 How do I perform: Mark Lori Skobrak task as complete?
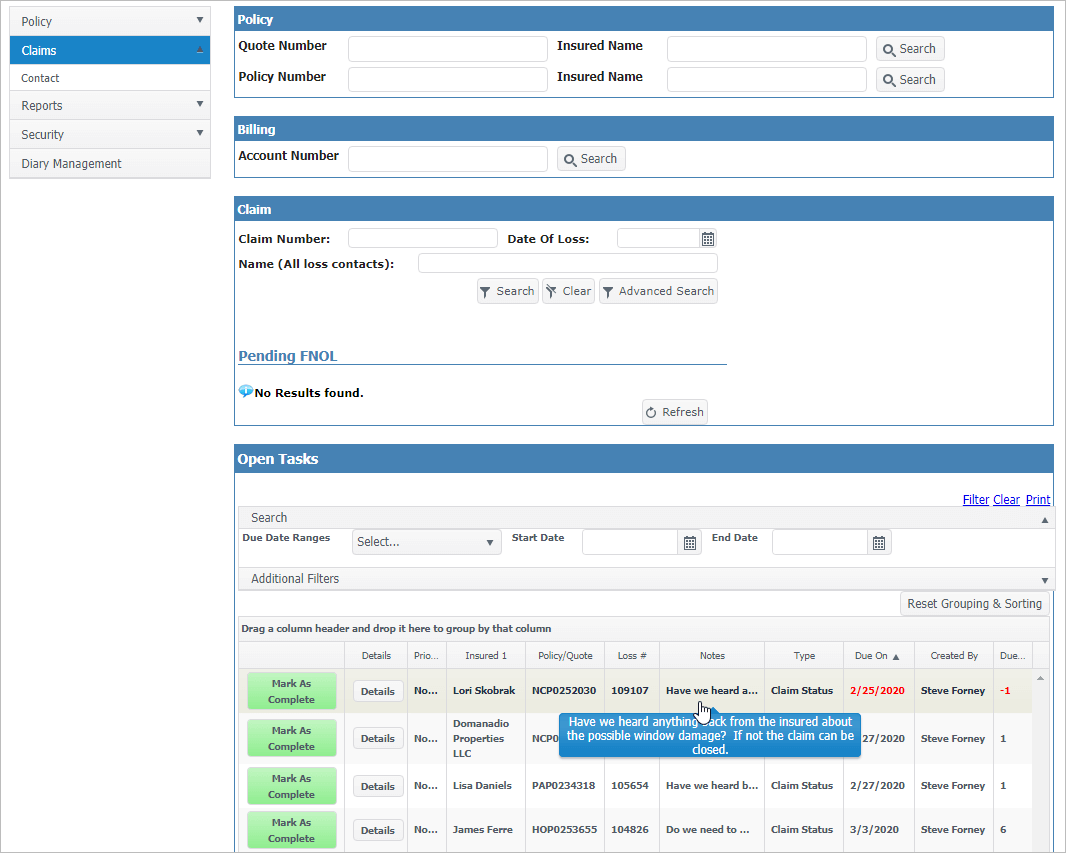[292, 692]
